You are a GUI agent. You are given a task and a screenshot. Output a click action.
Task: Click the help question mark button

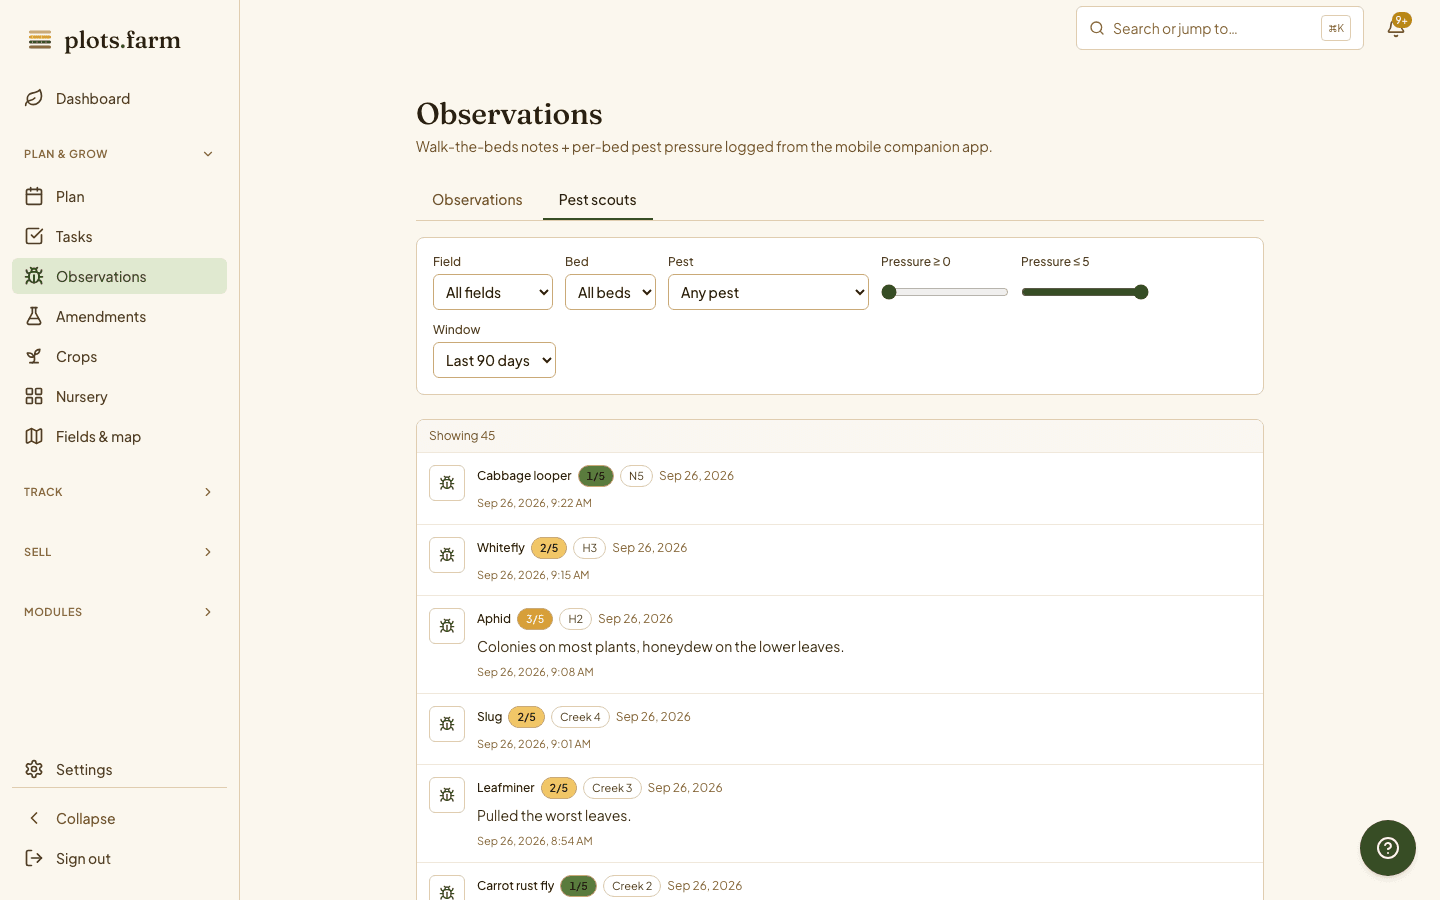click(1387, 848)
